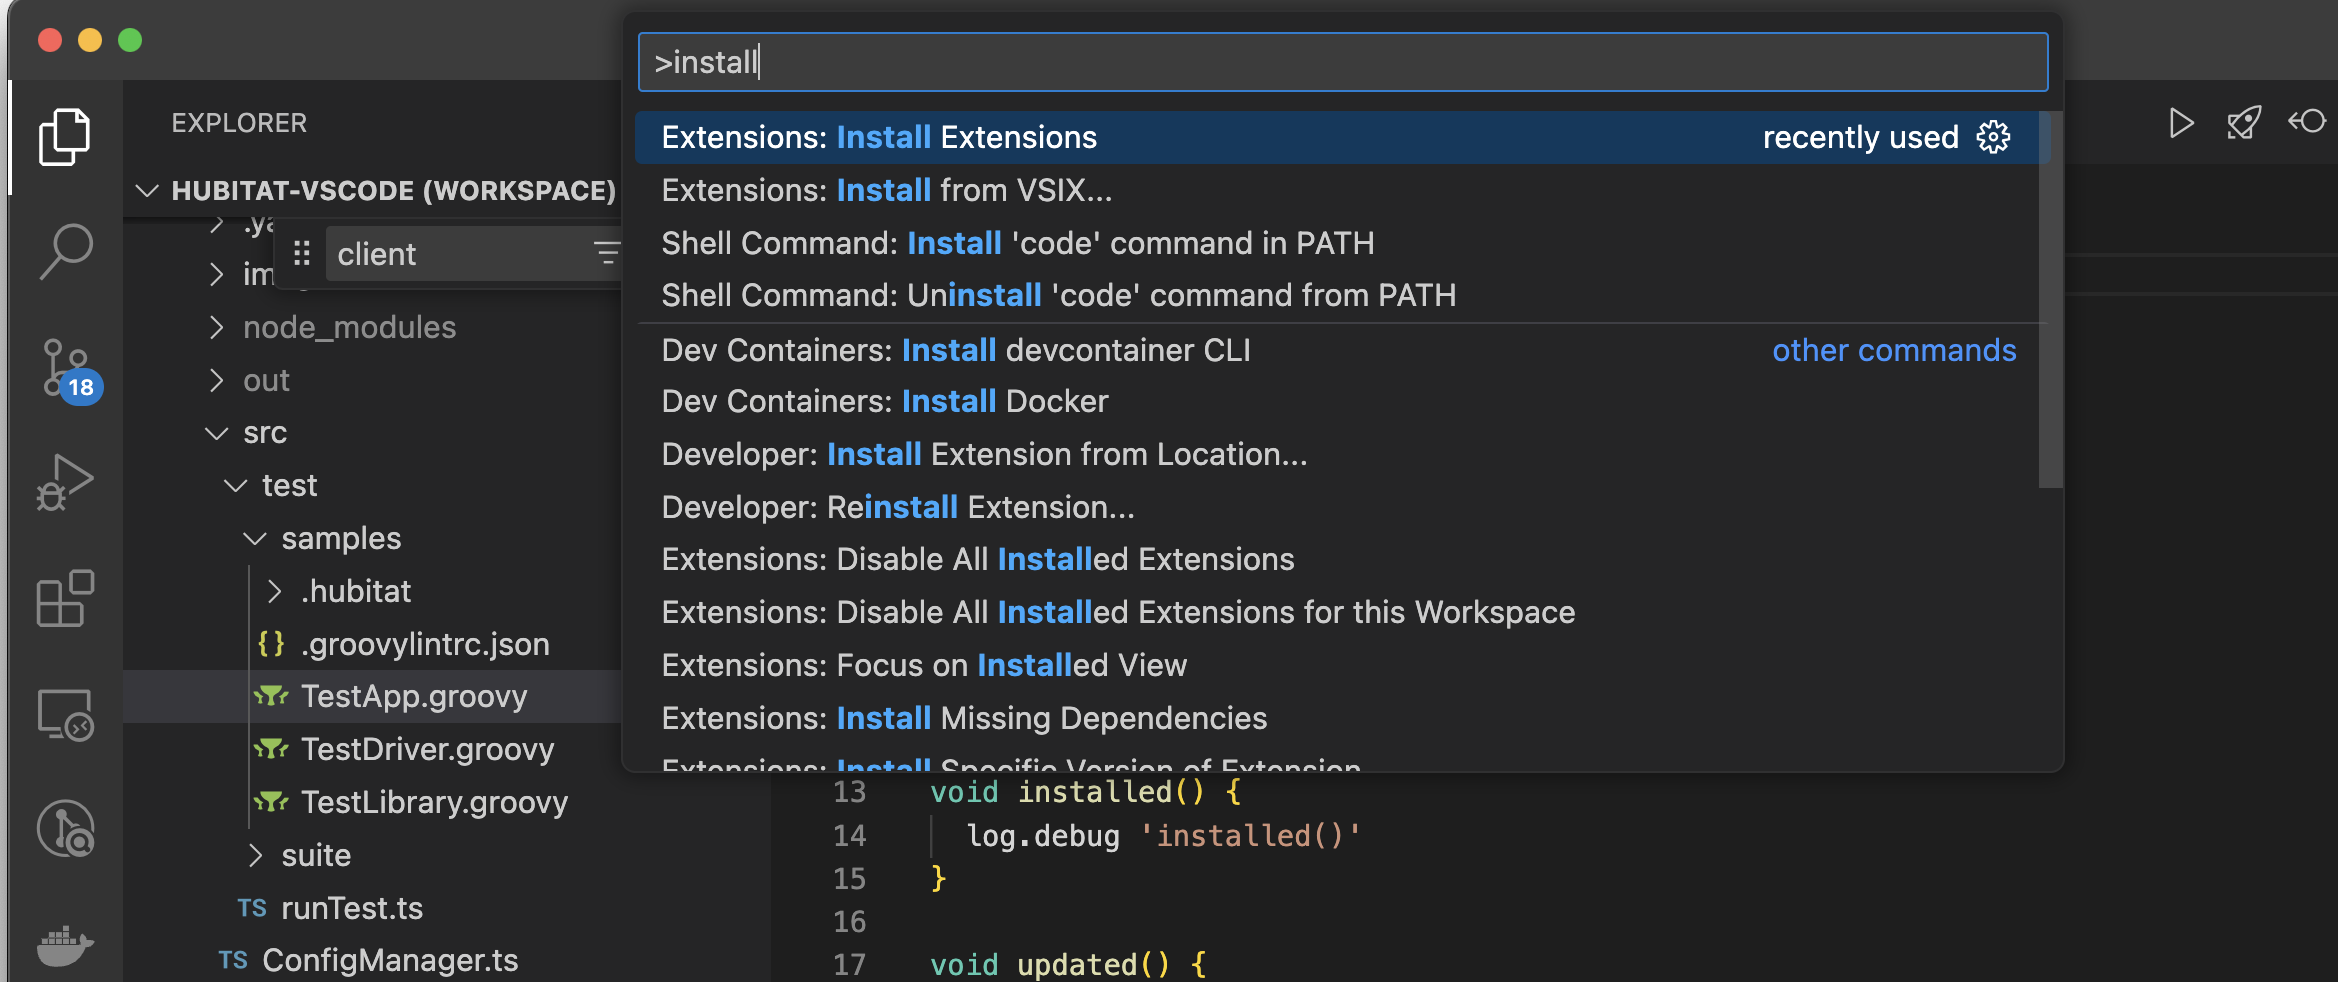This screenshot has width=2338, height=982.
Task: Choose Install 'code' command in PATH
Action: (1342, 243)
